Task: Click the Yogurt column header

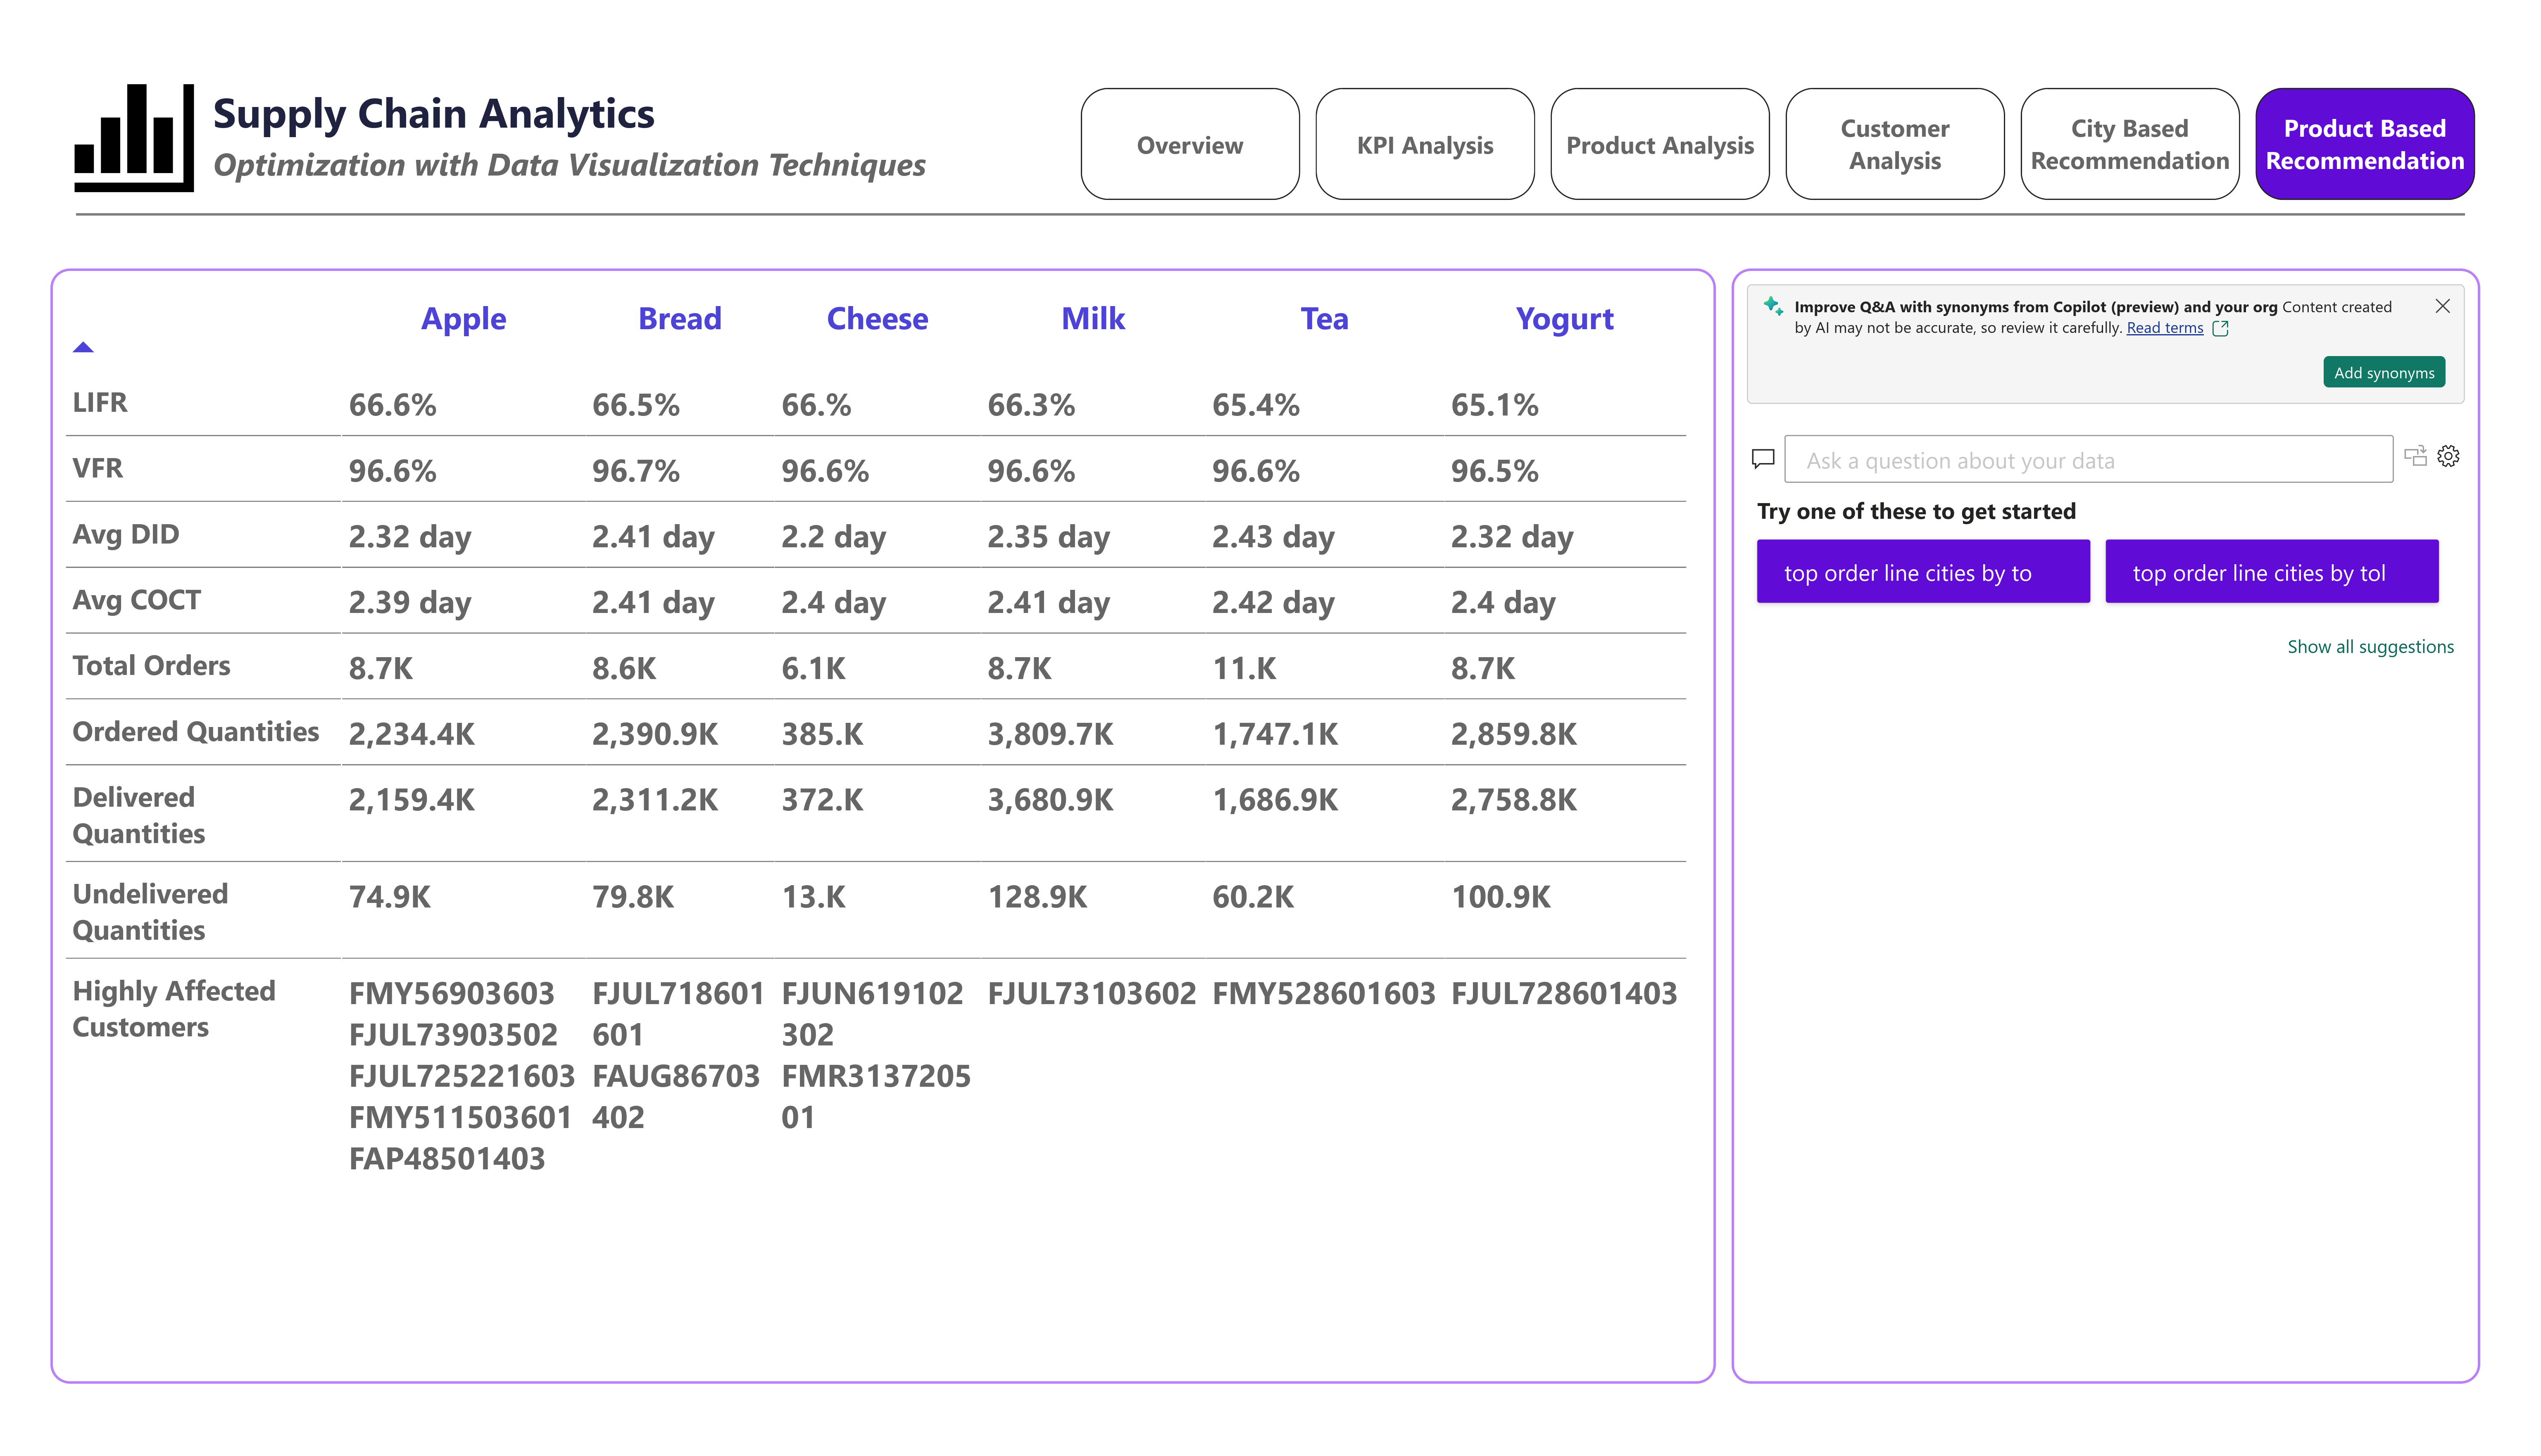Action: point(1563,319)
